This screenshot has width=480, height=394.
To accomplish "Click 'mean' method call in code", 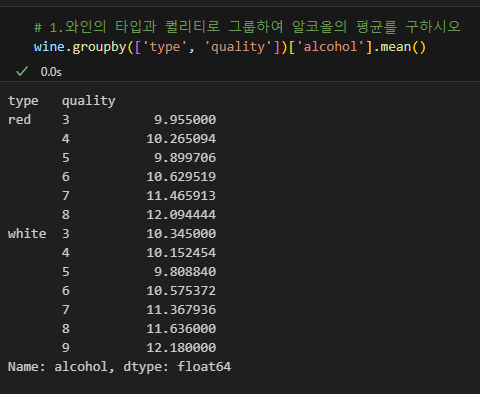I will point(396,47).
